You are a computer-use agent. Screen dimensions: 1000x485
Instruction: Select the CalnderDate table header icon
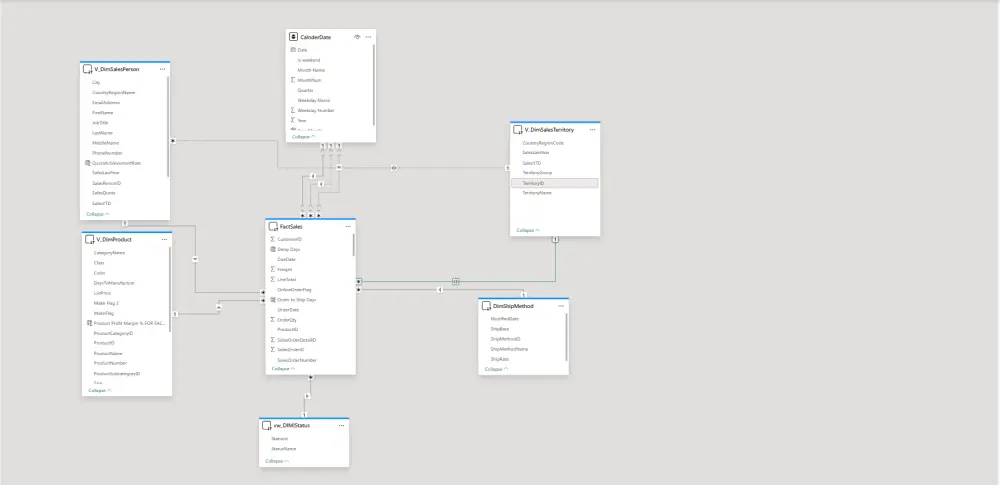pyautogui.click(x=293, y=37)
